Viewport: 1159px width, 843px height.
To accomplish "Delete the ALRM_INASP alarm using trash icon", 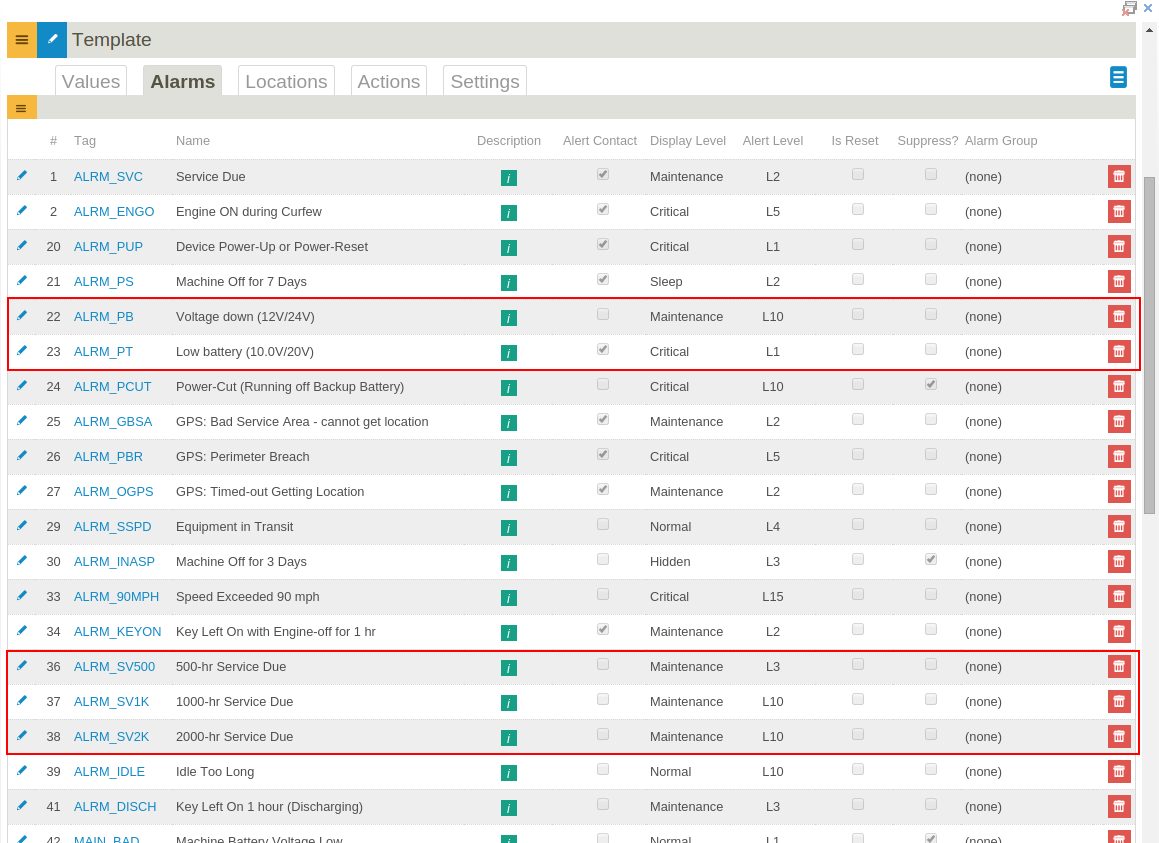I will (1119, 561).
